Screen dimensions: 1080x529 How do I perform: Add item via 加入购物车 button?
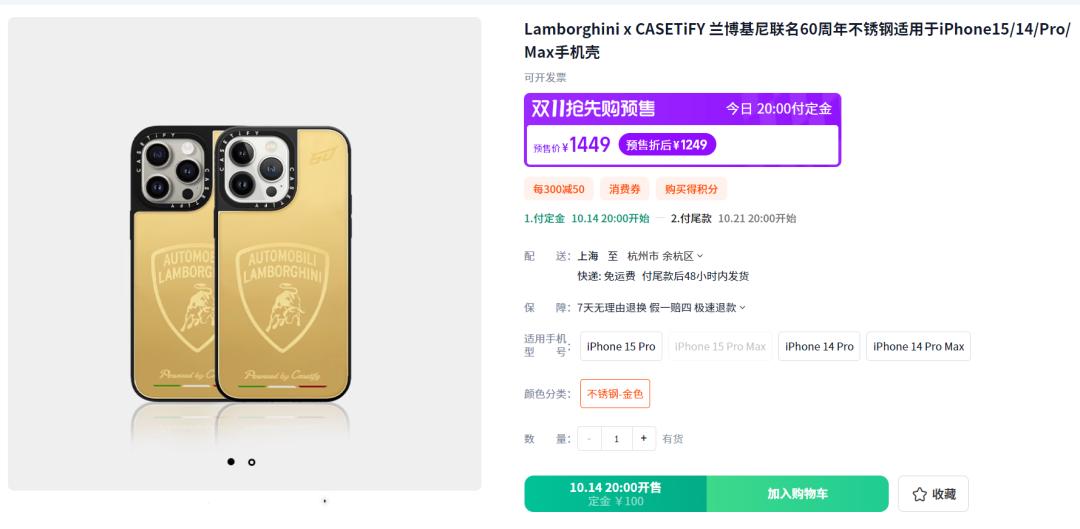(x=798, y=494)
